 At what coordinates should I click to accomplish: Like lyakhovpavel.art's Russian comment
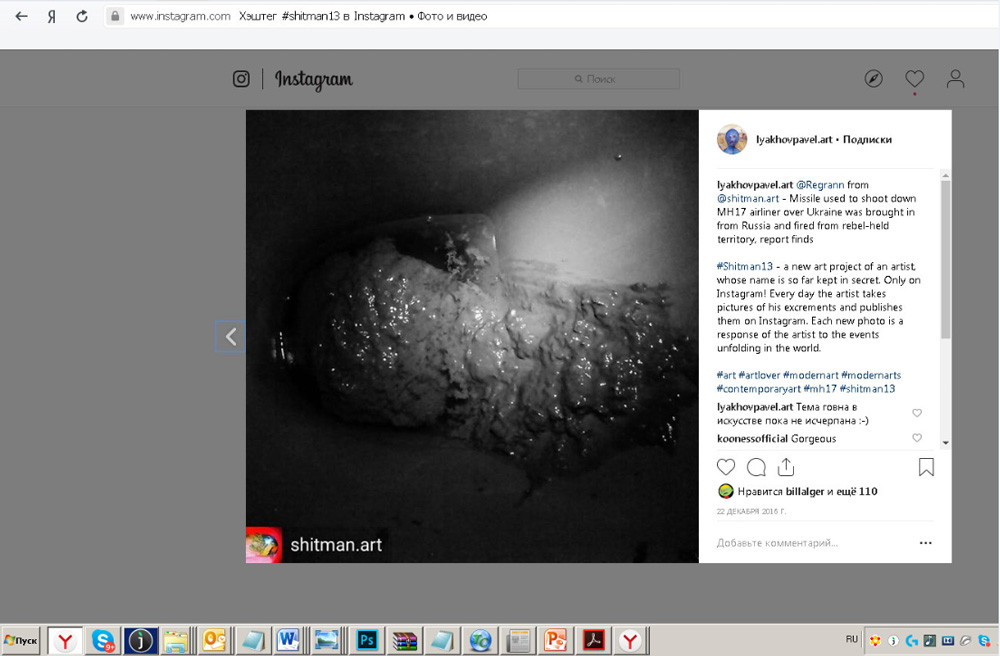(x=917, y=413)
